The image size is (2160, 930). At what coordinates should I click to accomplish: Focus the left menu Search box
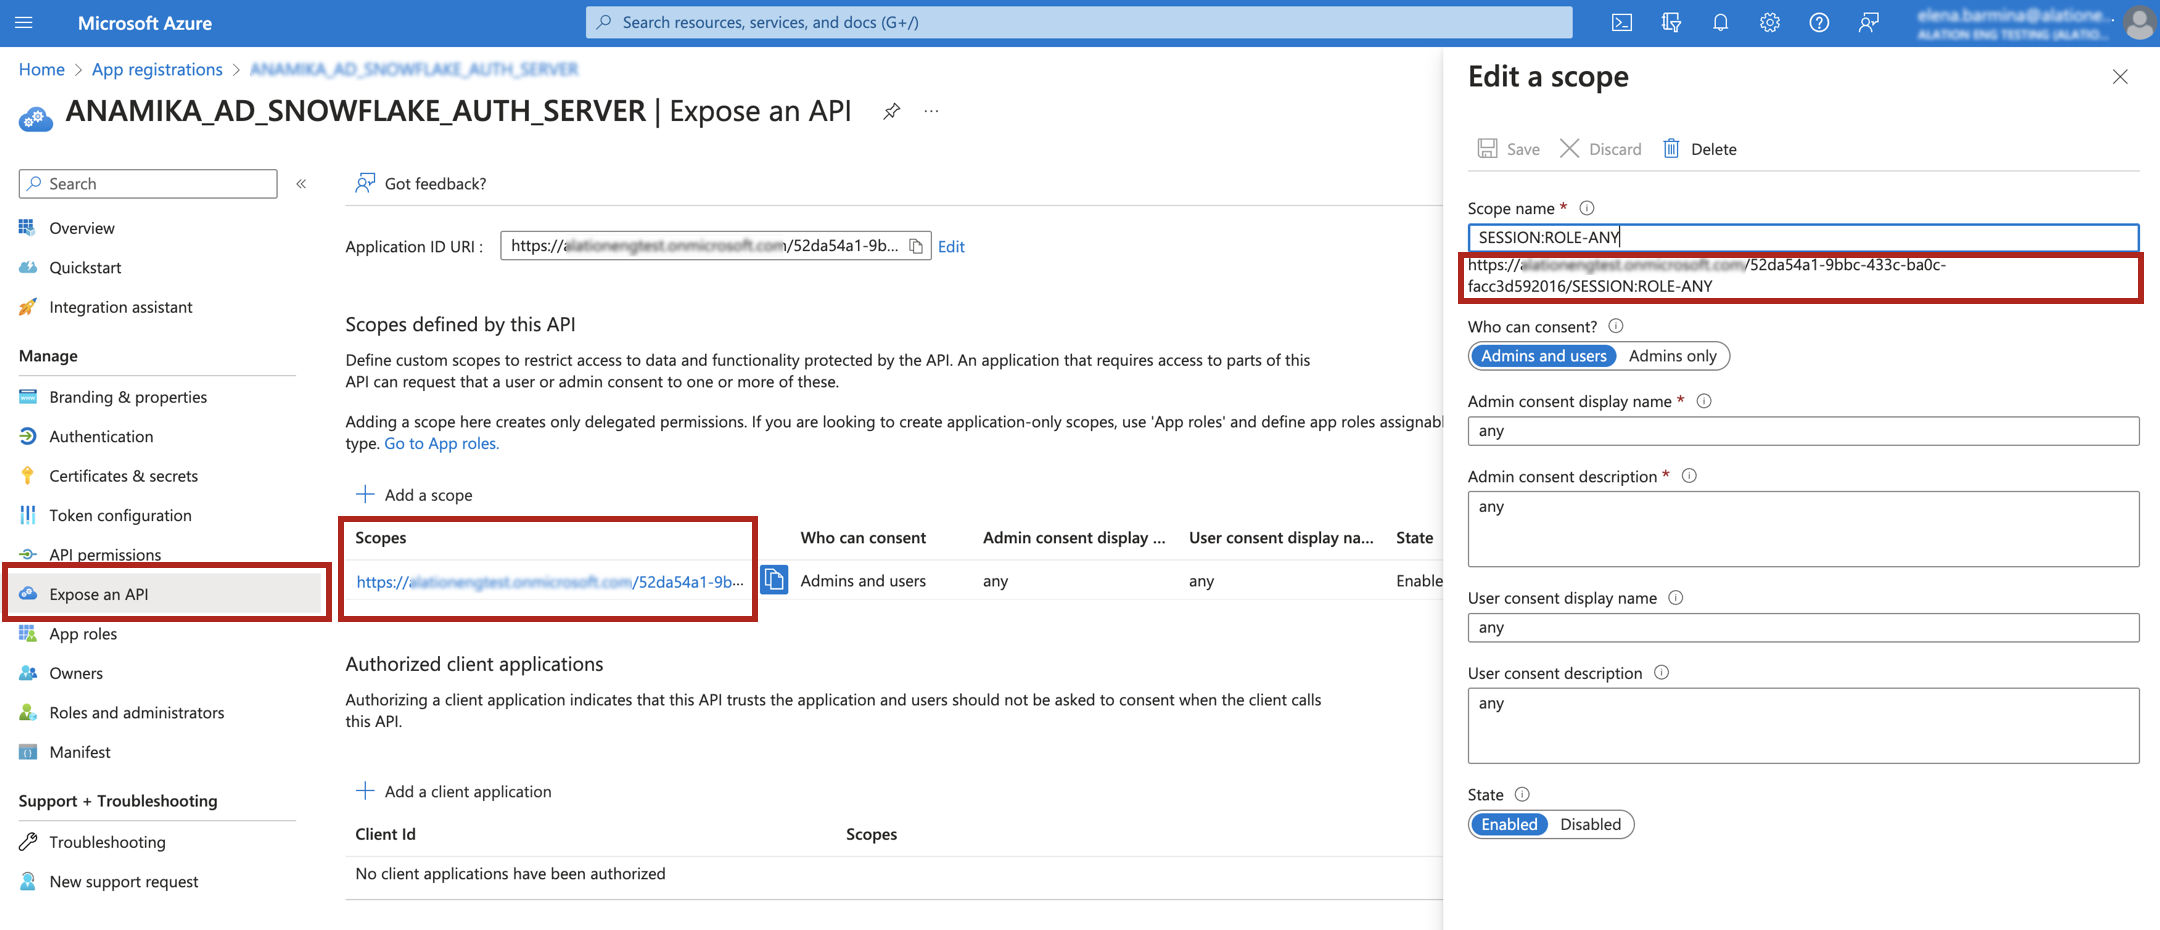point(148,184)
